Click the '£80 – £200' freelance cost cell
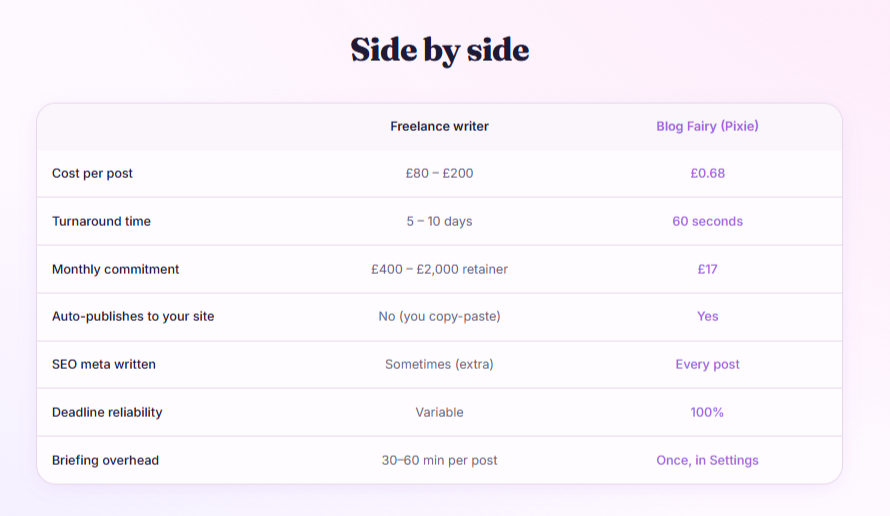 point(439,173)
